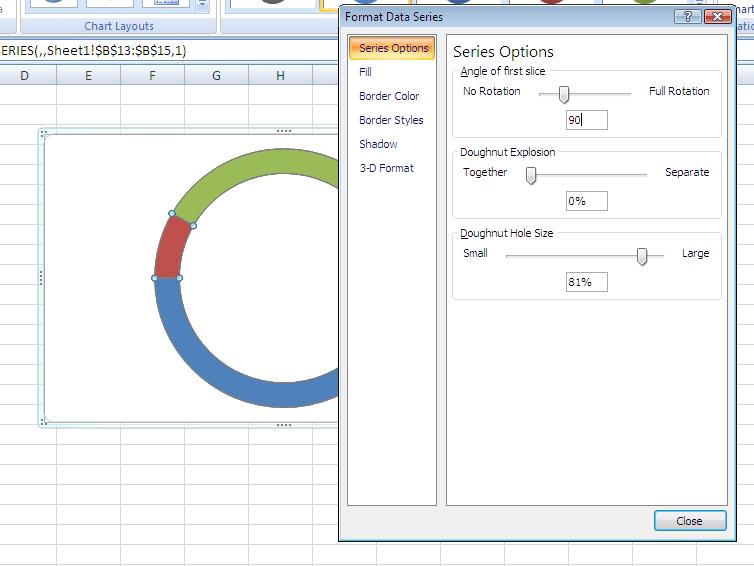Click the chart's bottom edge resize handle
The width and height of the screenshot is (754, 566).
[284, 425]
